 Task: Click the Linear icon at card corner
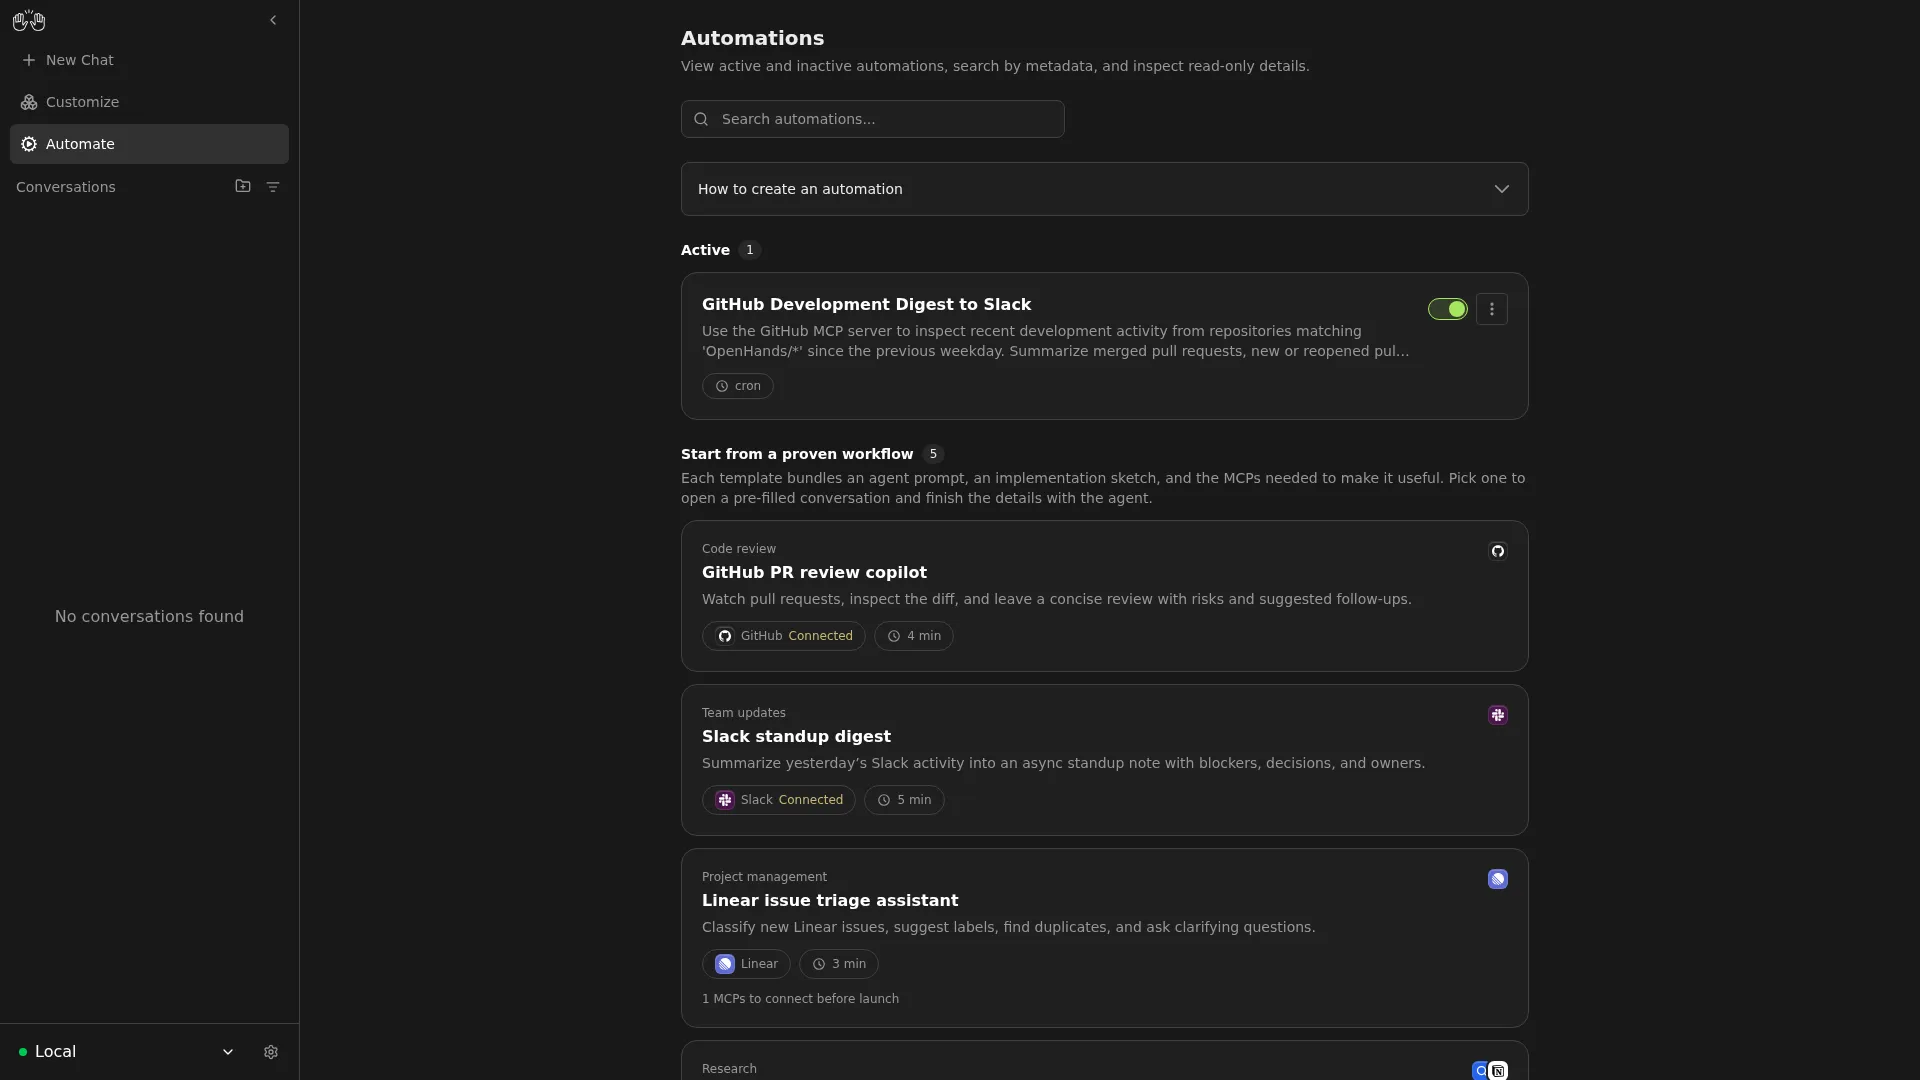pos(1497,879)
